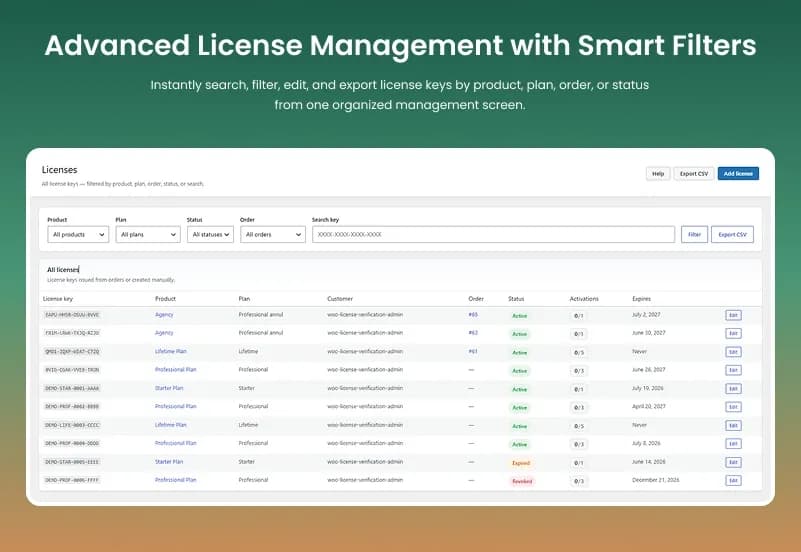Edit the license expiring June 26, 2027
Image resolution: width=801 pixels, height=552 pixels.
[733, 370]
